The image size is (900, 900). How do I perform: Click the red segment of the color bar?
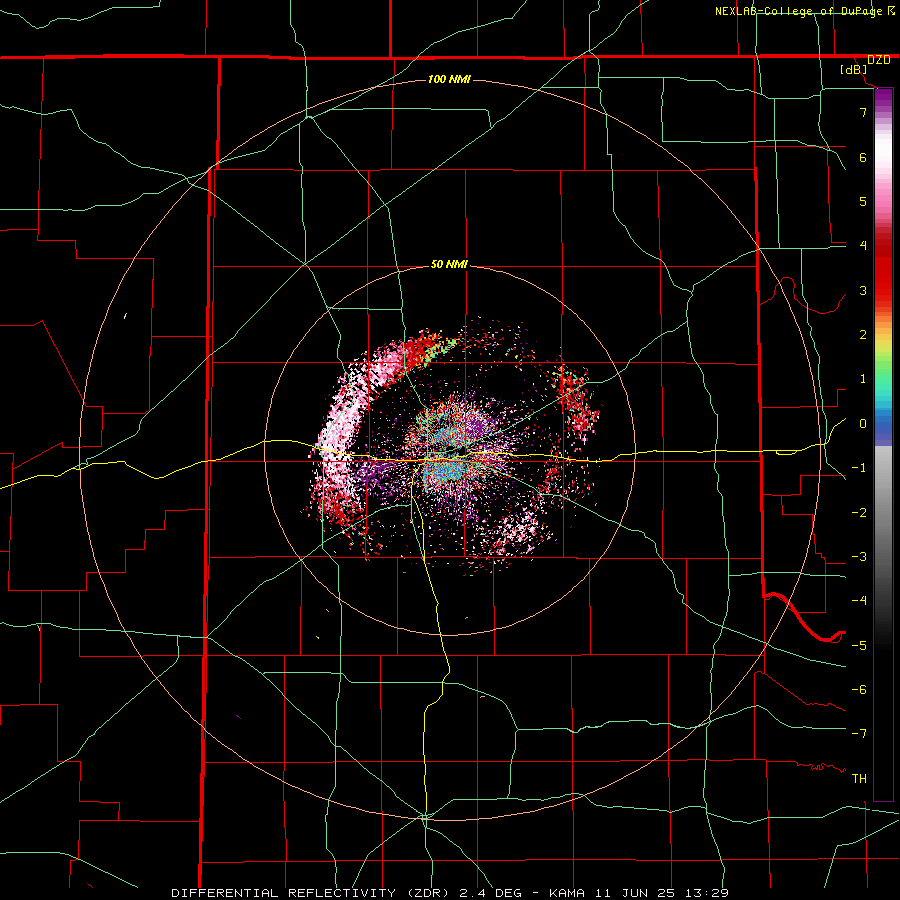pyautogui.click(x=883, y=267)
